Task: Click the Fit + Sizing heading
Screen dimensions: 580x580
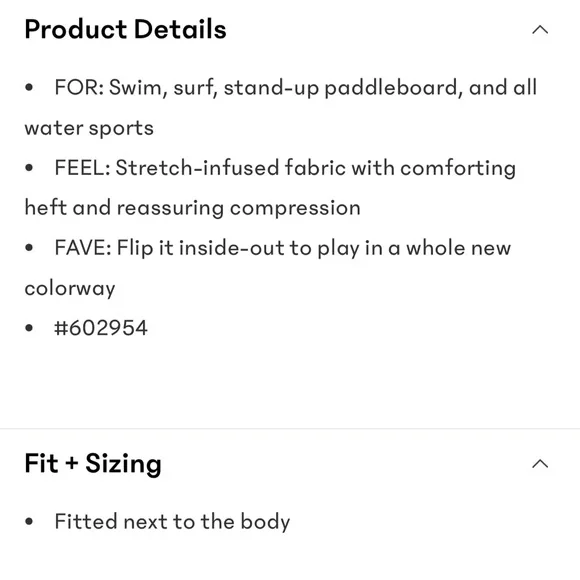Action: [93, 463]
